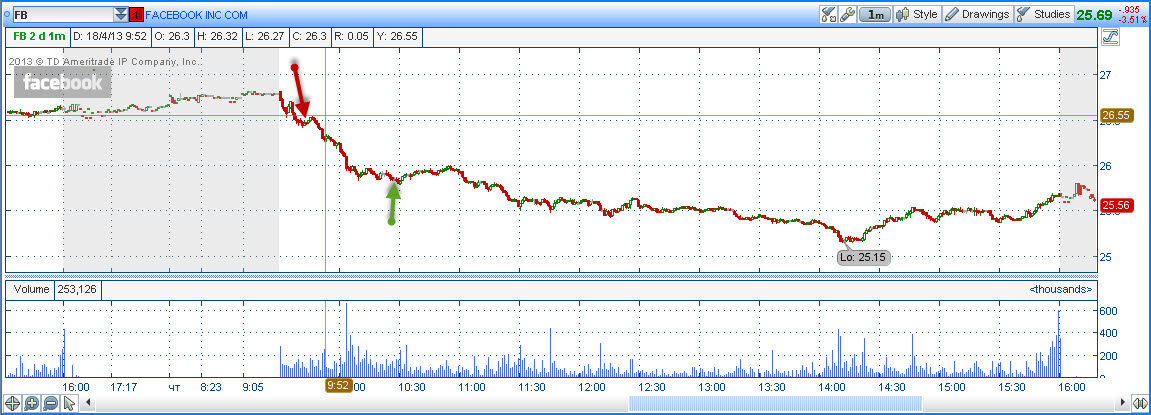The height and width of the screenshot is (415, 1151).
Task: Click the O: 26.3 open value
Action: tap(172, 37)
